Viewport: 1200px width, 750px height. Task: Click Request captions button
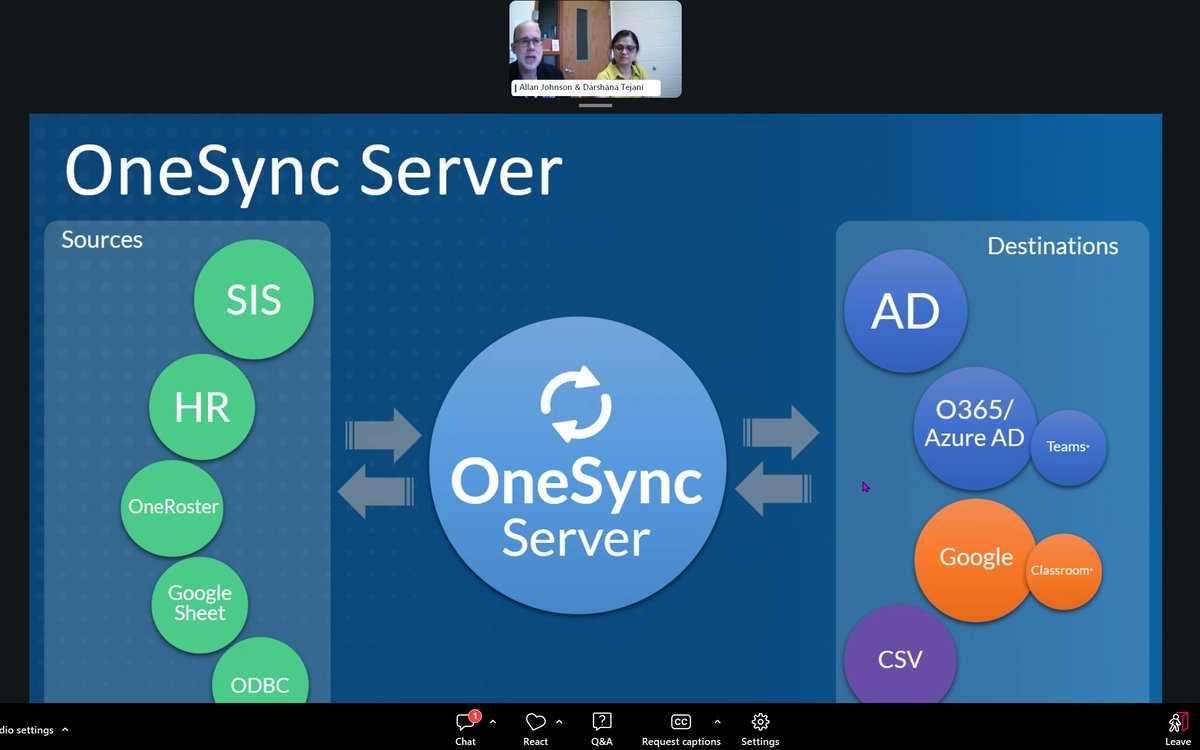click(681, 728)
